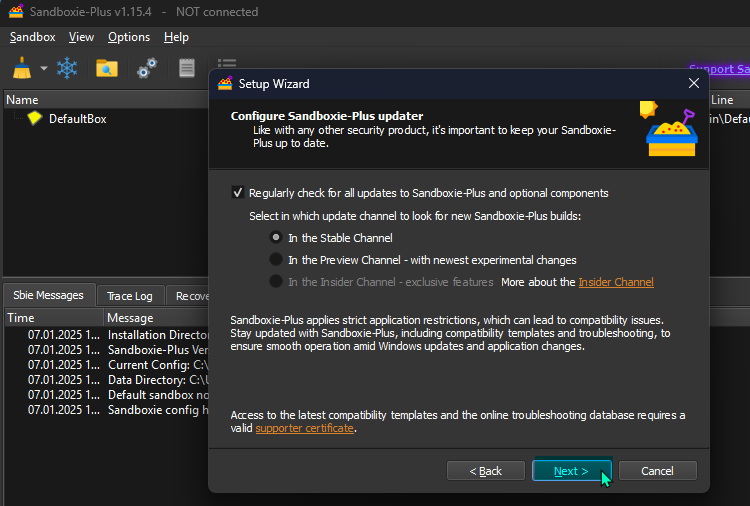
Task: Click the Sandboxie-Plus title bar app icon
Action: pyautogui.click(x=16, y=11)
